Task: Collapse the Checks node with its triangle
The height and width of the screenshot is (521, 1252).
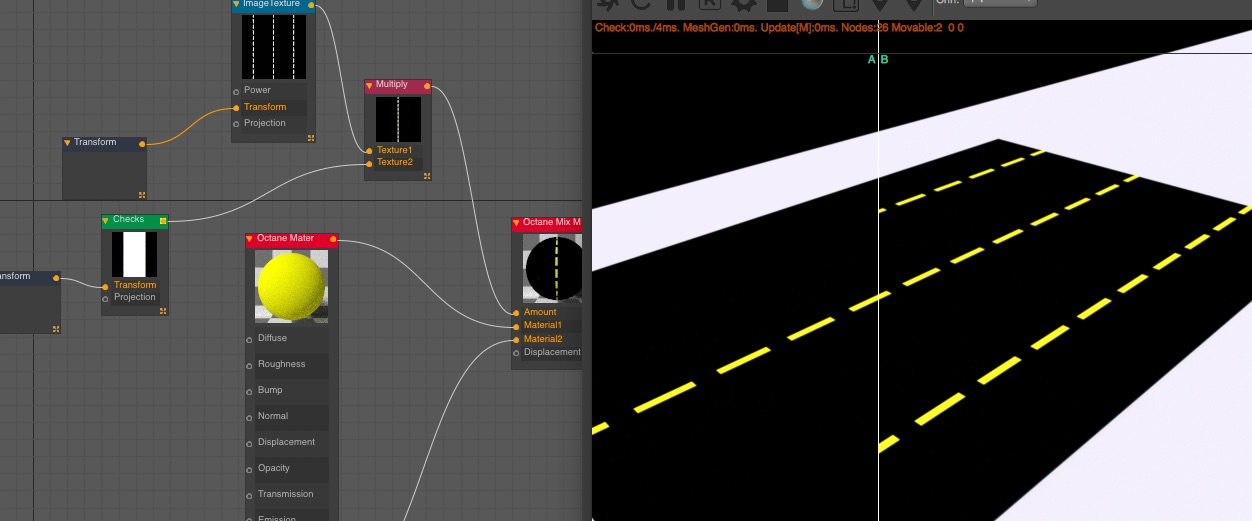Action: tap(106, 220)
